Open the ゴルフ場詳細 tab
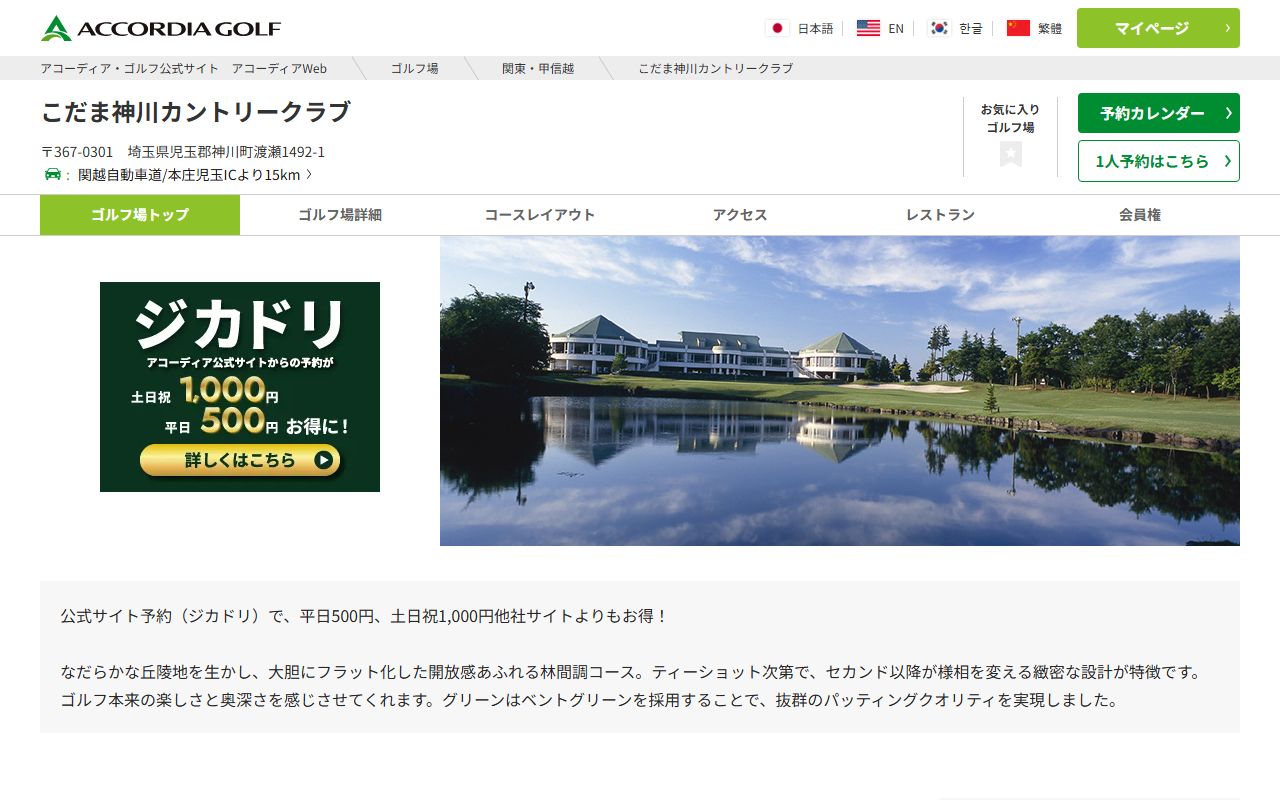Screen dimensions: 1280x800 pyautogui.click(x=340, y=215)
